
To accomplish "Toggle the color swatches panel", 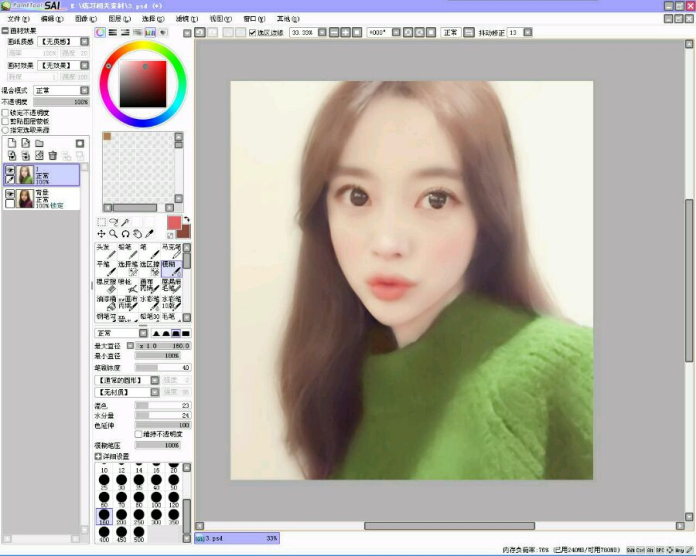I will pyautogui.click(x=150, y=32).
